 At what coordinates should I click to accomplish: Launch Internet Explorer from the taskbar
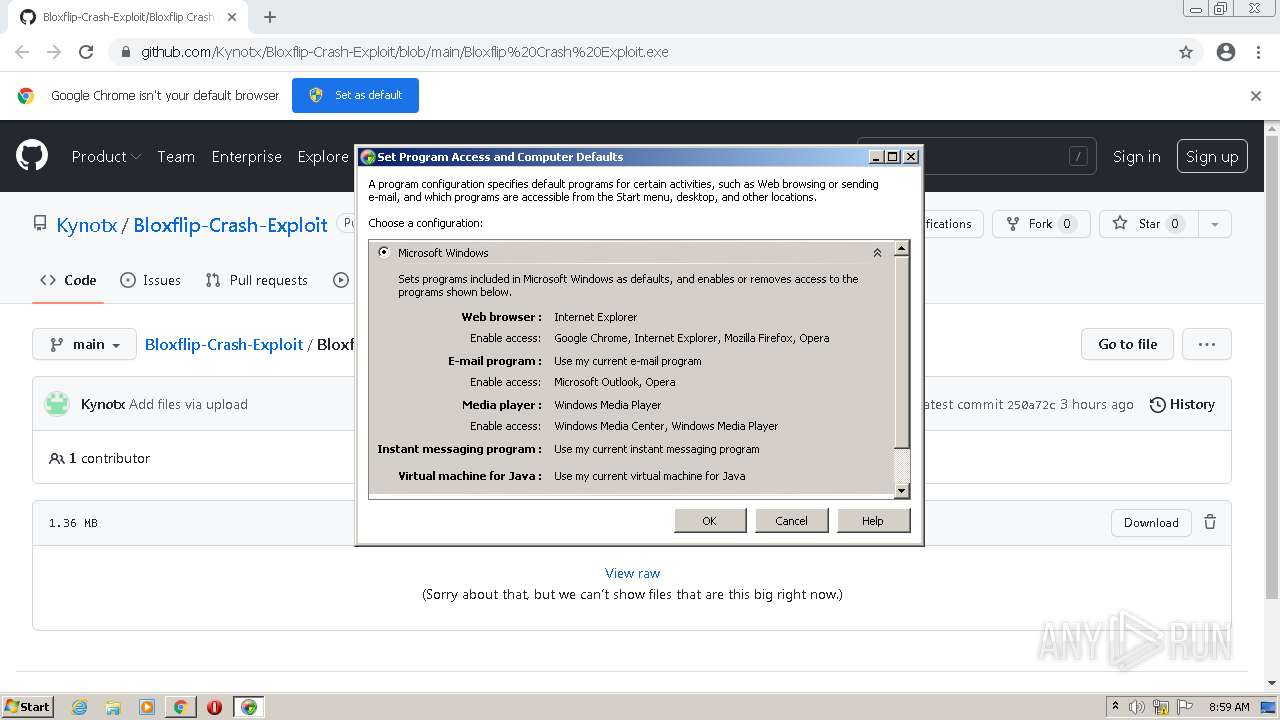click(79, 707)
